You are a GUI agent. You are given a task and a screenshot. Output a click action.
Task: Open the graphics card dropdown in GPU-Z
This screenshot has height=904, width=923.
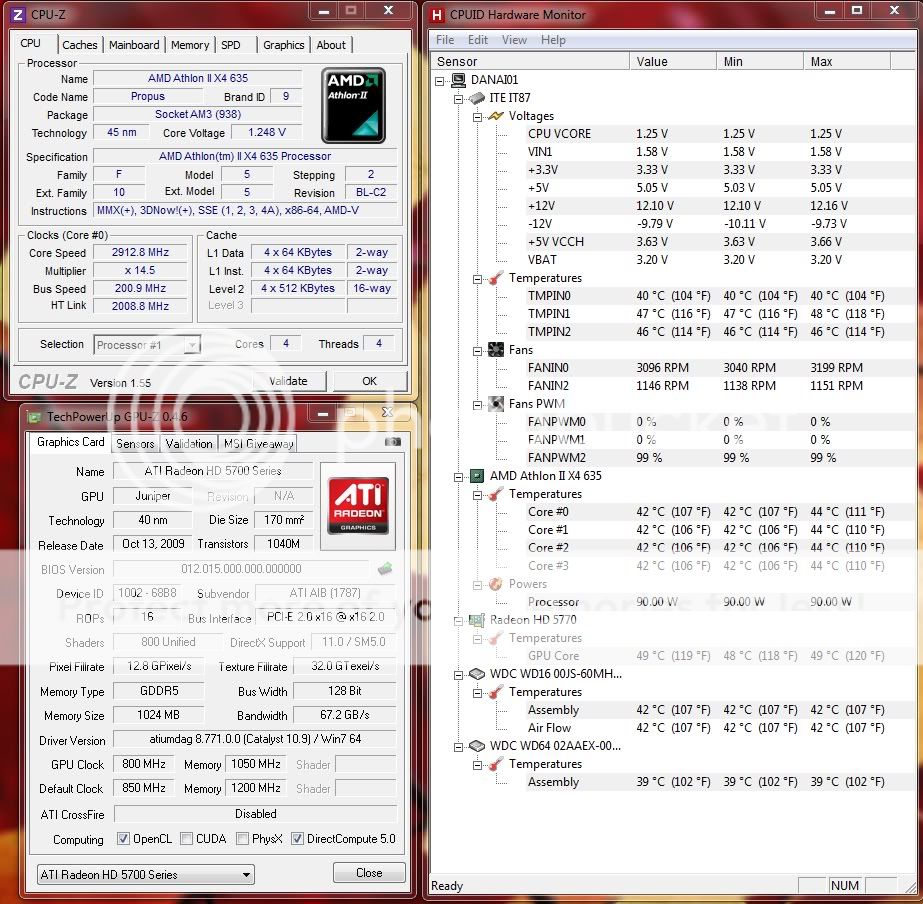(x=250, y=873)
